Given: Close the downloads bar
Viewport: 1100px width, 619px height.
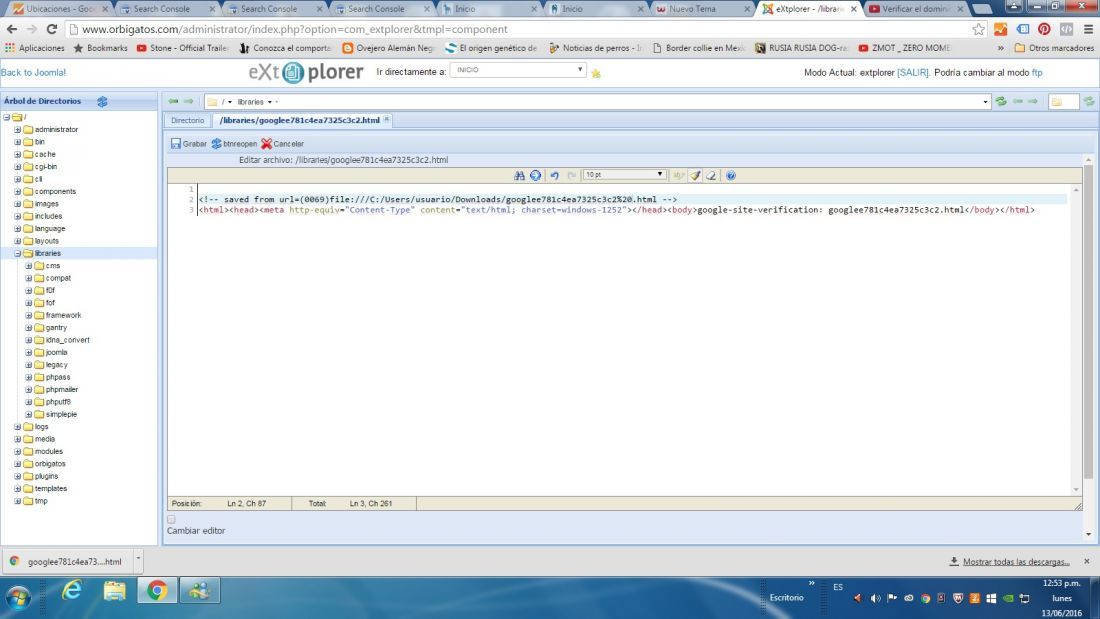Looking at the screenshot, I should [1087, 561].
